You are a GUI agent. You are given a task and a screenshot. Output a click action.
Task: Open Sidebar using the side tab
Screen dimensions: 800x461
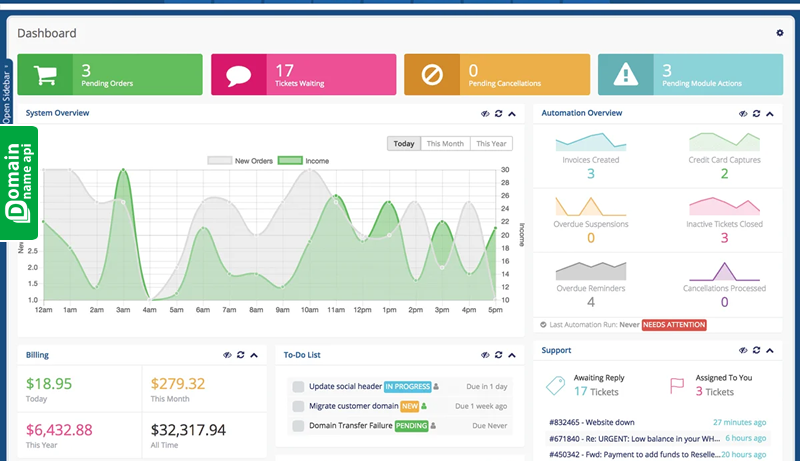click(6, 93)
